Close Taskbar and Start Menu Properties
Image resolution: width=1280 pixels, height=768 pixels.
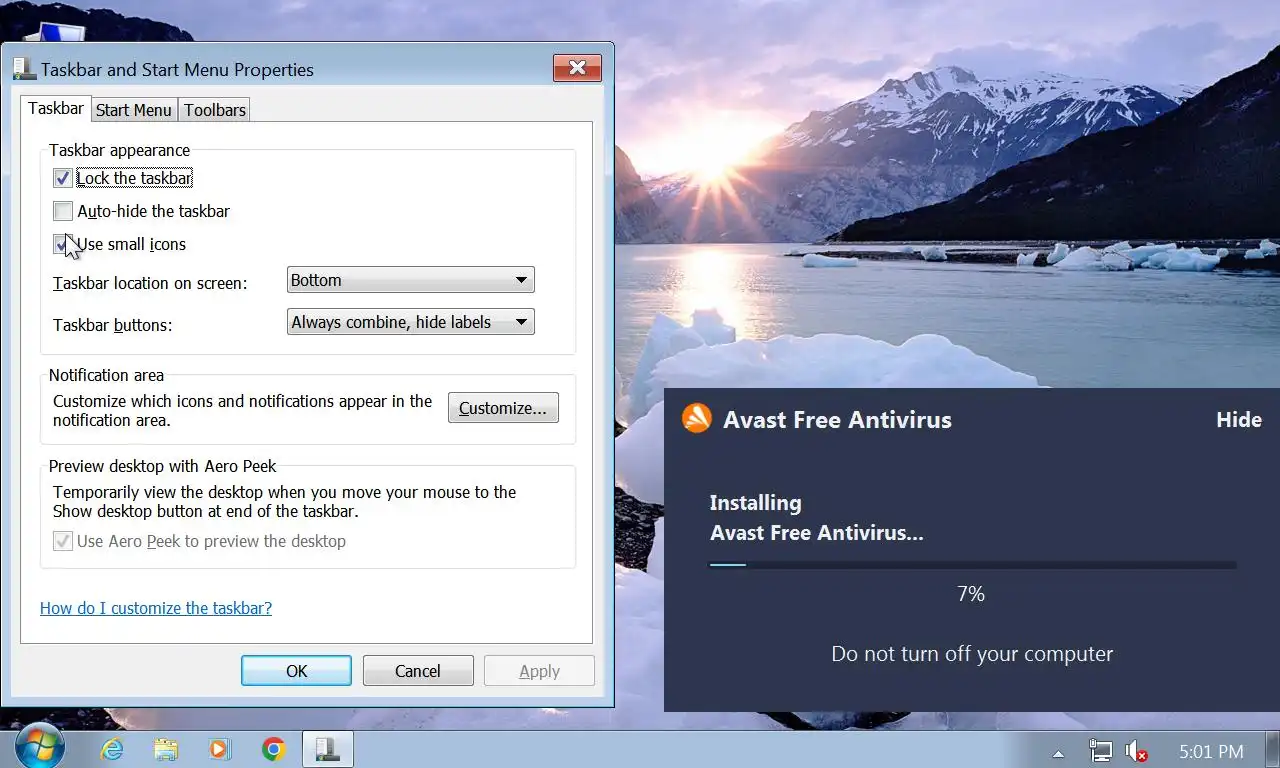tap(577, 69)
